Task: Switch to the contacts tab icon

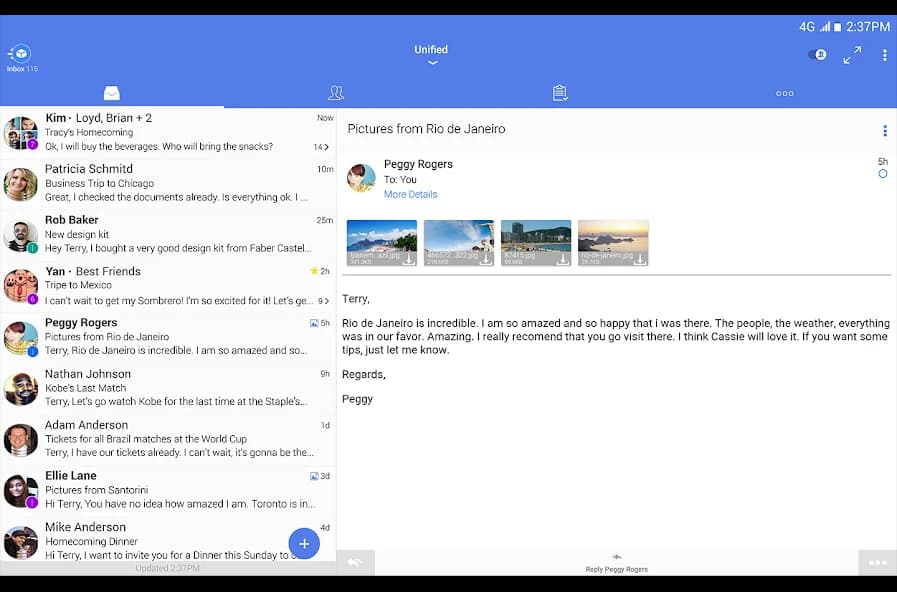Action: (x=336, y=92)
